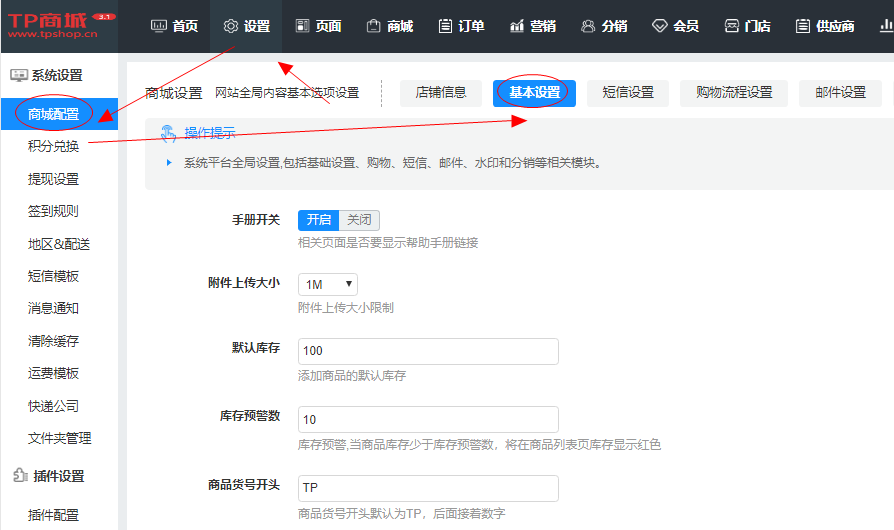Select the 店铺信息 tab
The image size is (894, 530).
pos(440,93)
